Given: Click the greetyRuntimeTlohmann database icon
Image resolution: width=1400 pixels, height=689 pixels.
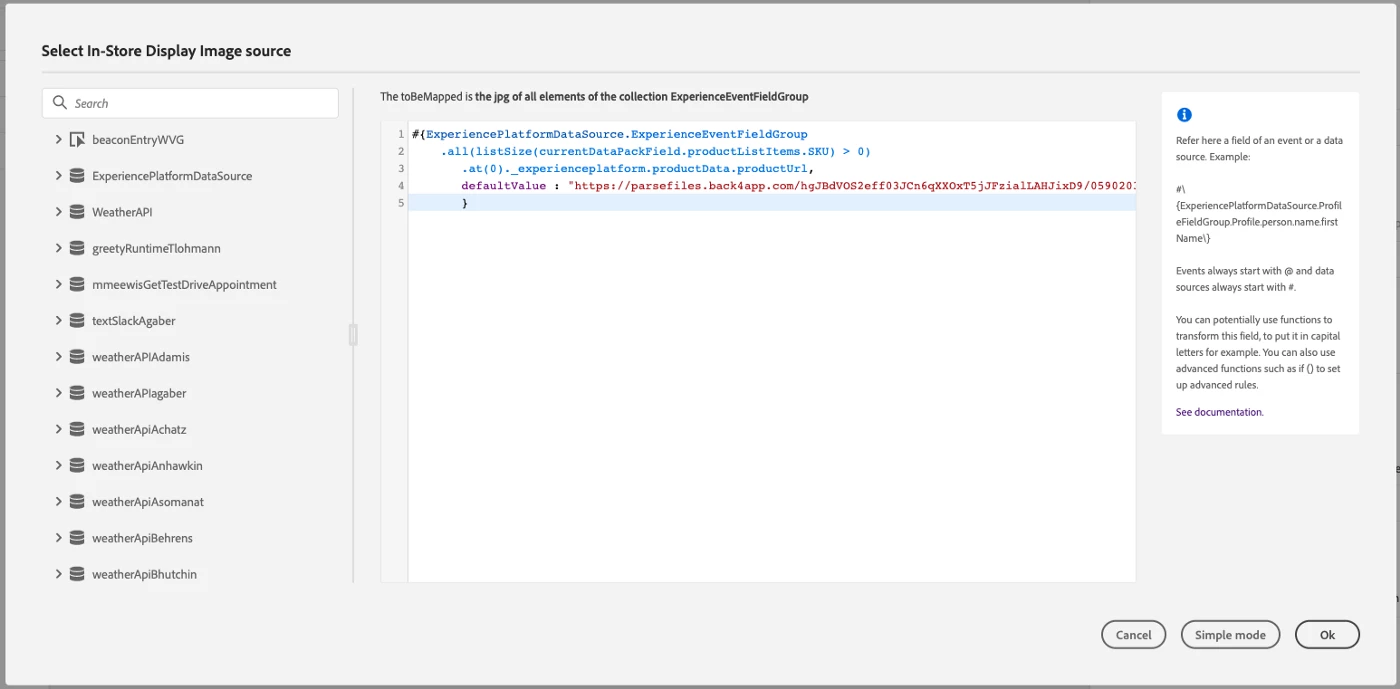Looking at the screenshot, I should pyautogui.click(x=77, y=248).
